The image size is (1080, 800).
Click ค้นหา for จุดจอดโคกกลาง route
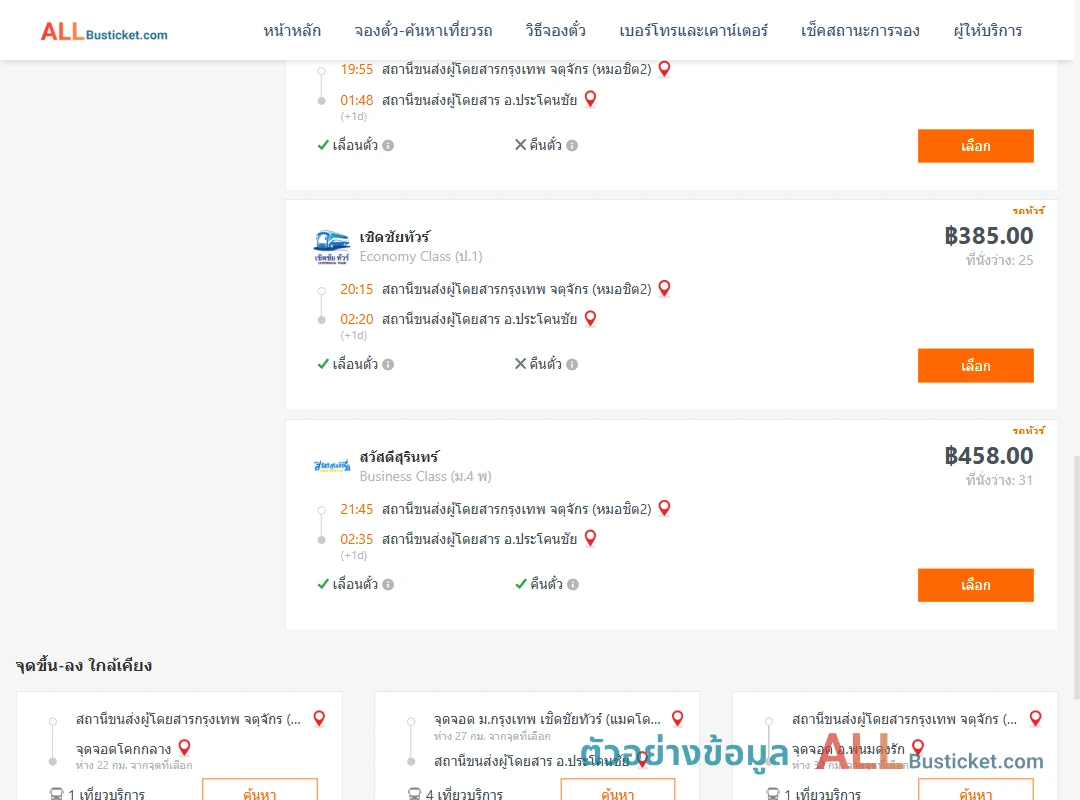coord(260,791)
